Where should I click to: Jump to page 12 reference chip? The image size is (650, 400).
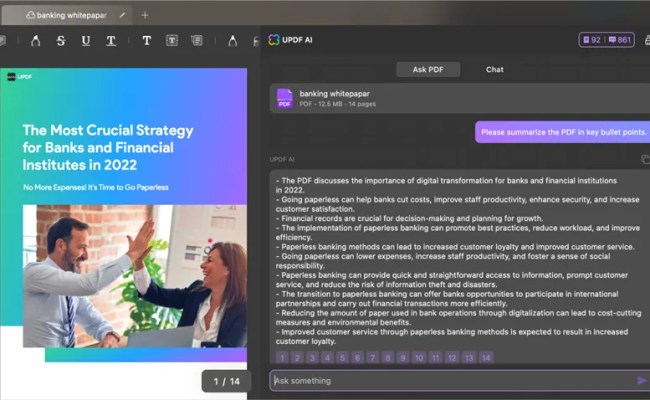tap(452, 358)
